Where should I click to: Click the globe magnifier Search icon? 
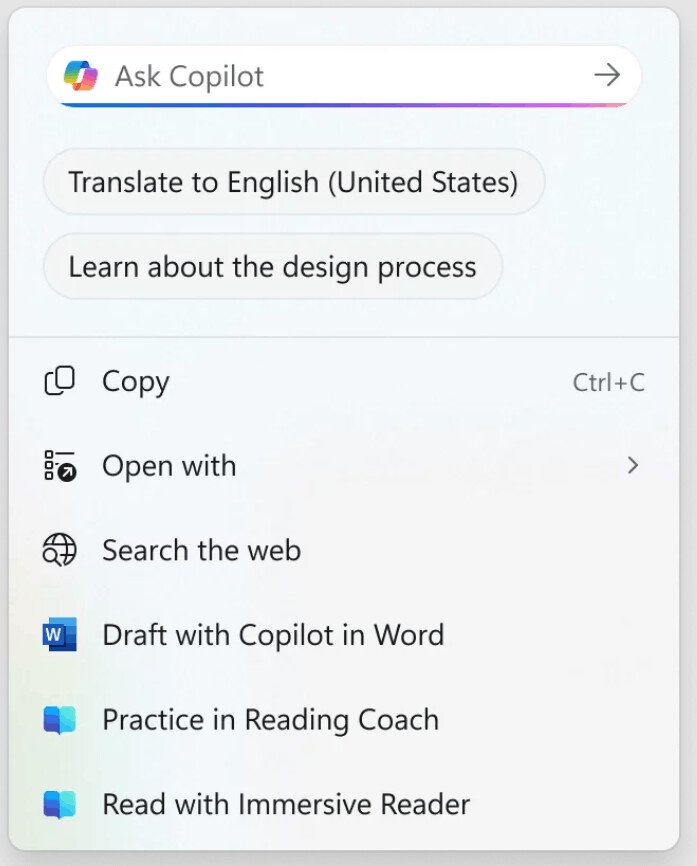tap(60, 550)
